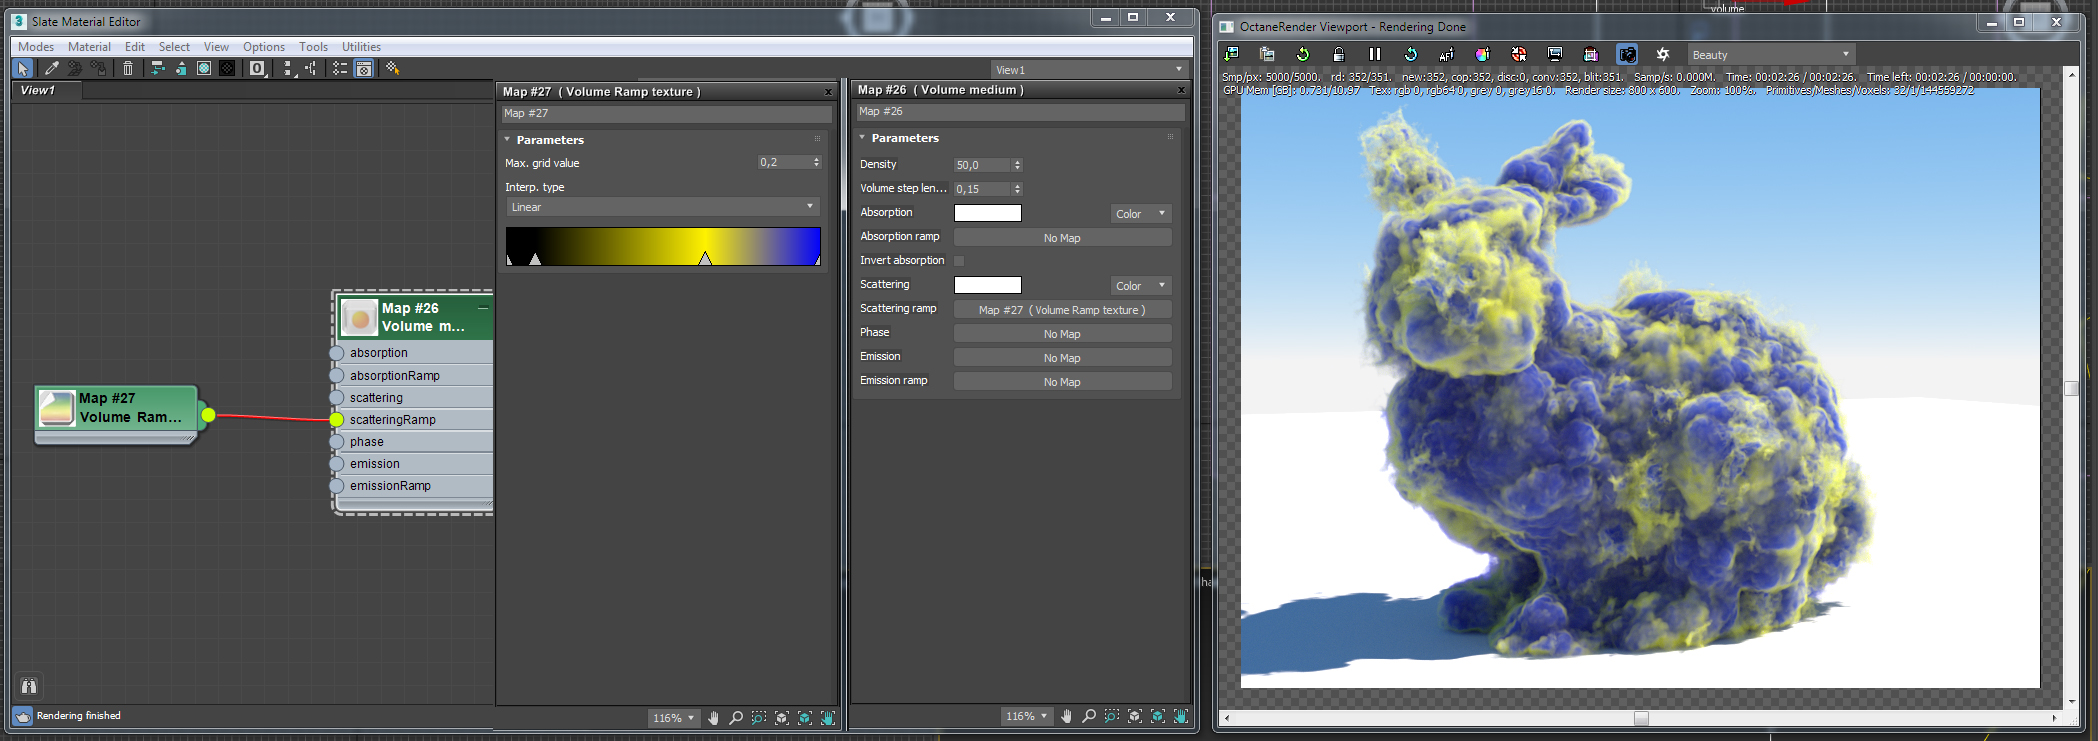Select Zoom tool below Map #27 panel

(x=736, y=718)
